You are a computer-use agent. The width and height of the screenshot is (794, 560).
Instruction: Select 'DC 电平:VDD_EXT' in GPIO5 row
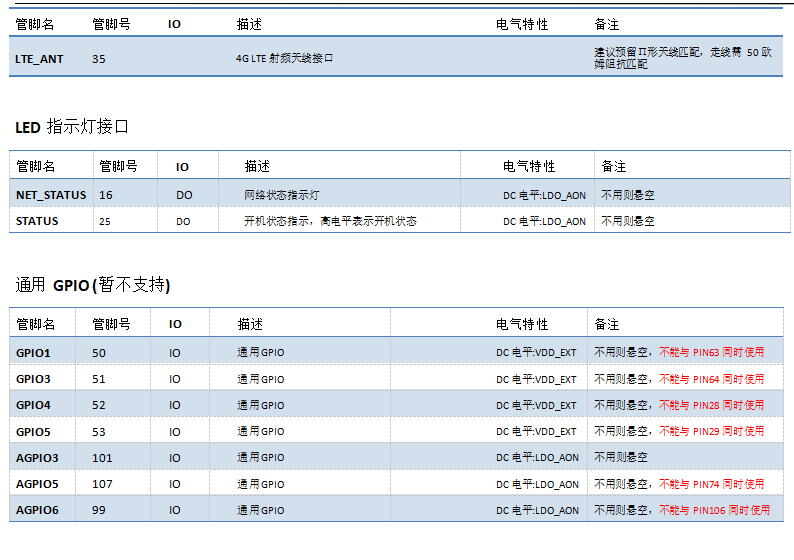coord(536,431)
